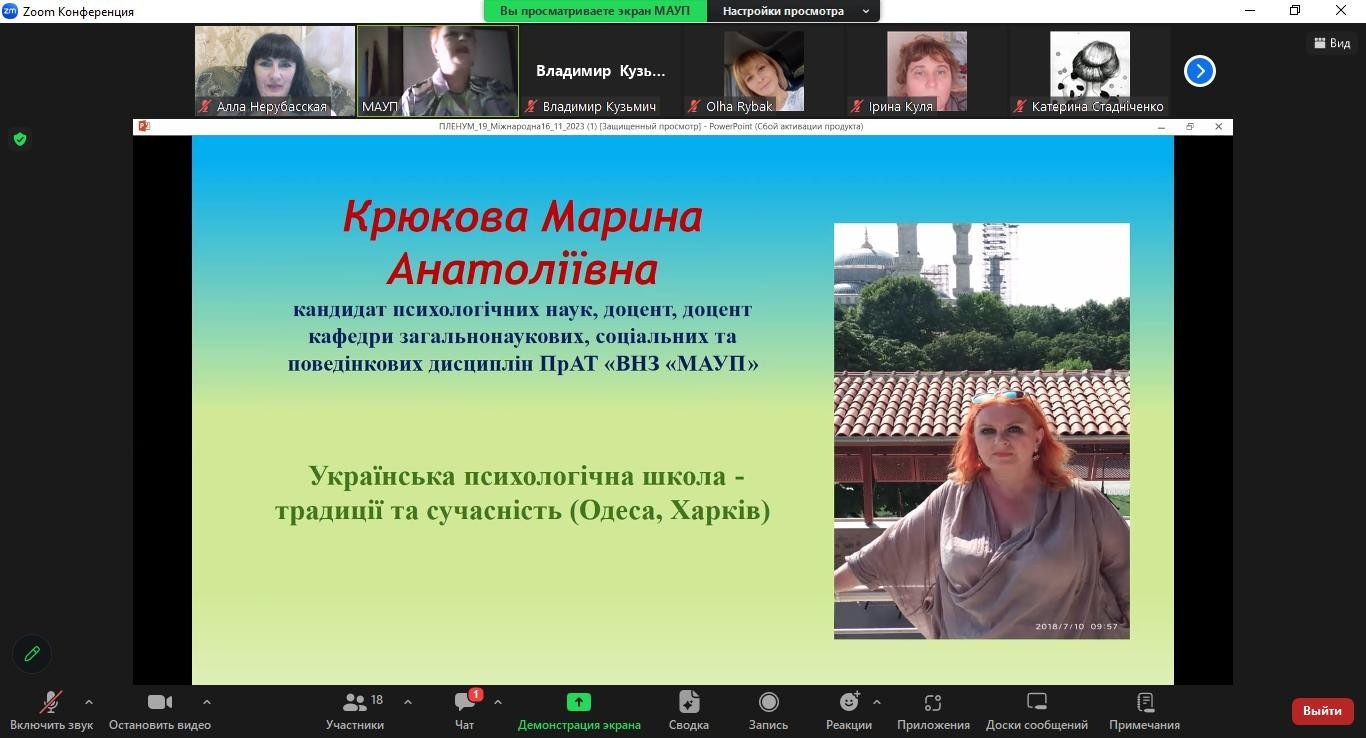This screenshot has width=1366, height=738.
Task: Select Катерина Стадніченко video thumbnail
Action: (1090, 71)
